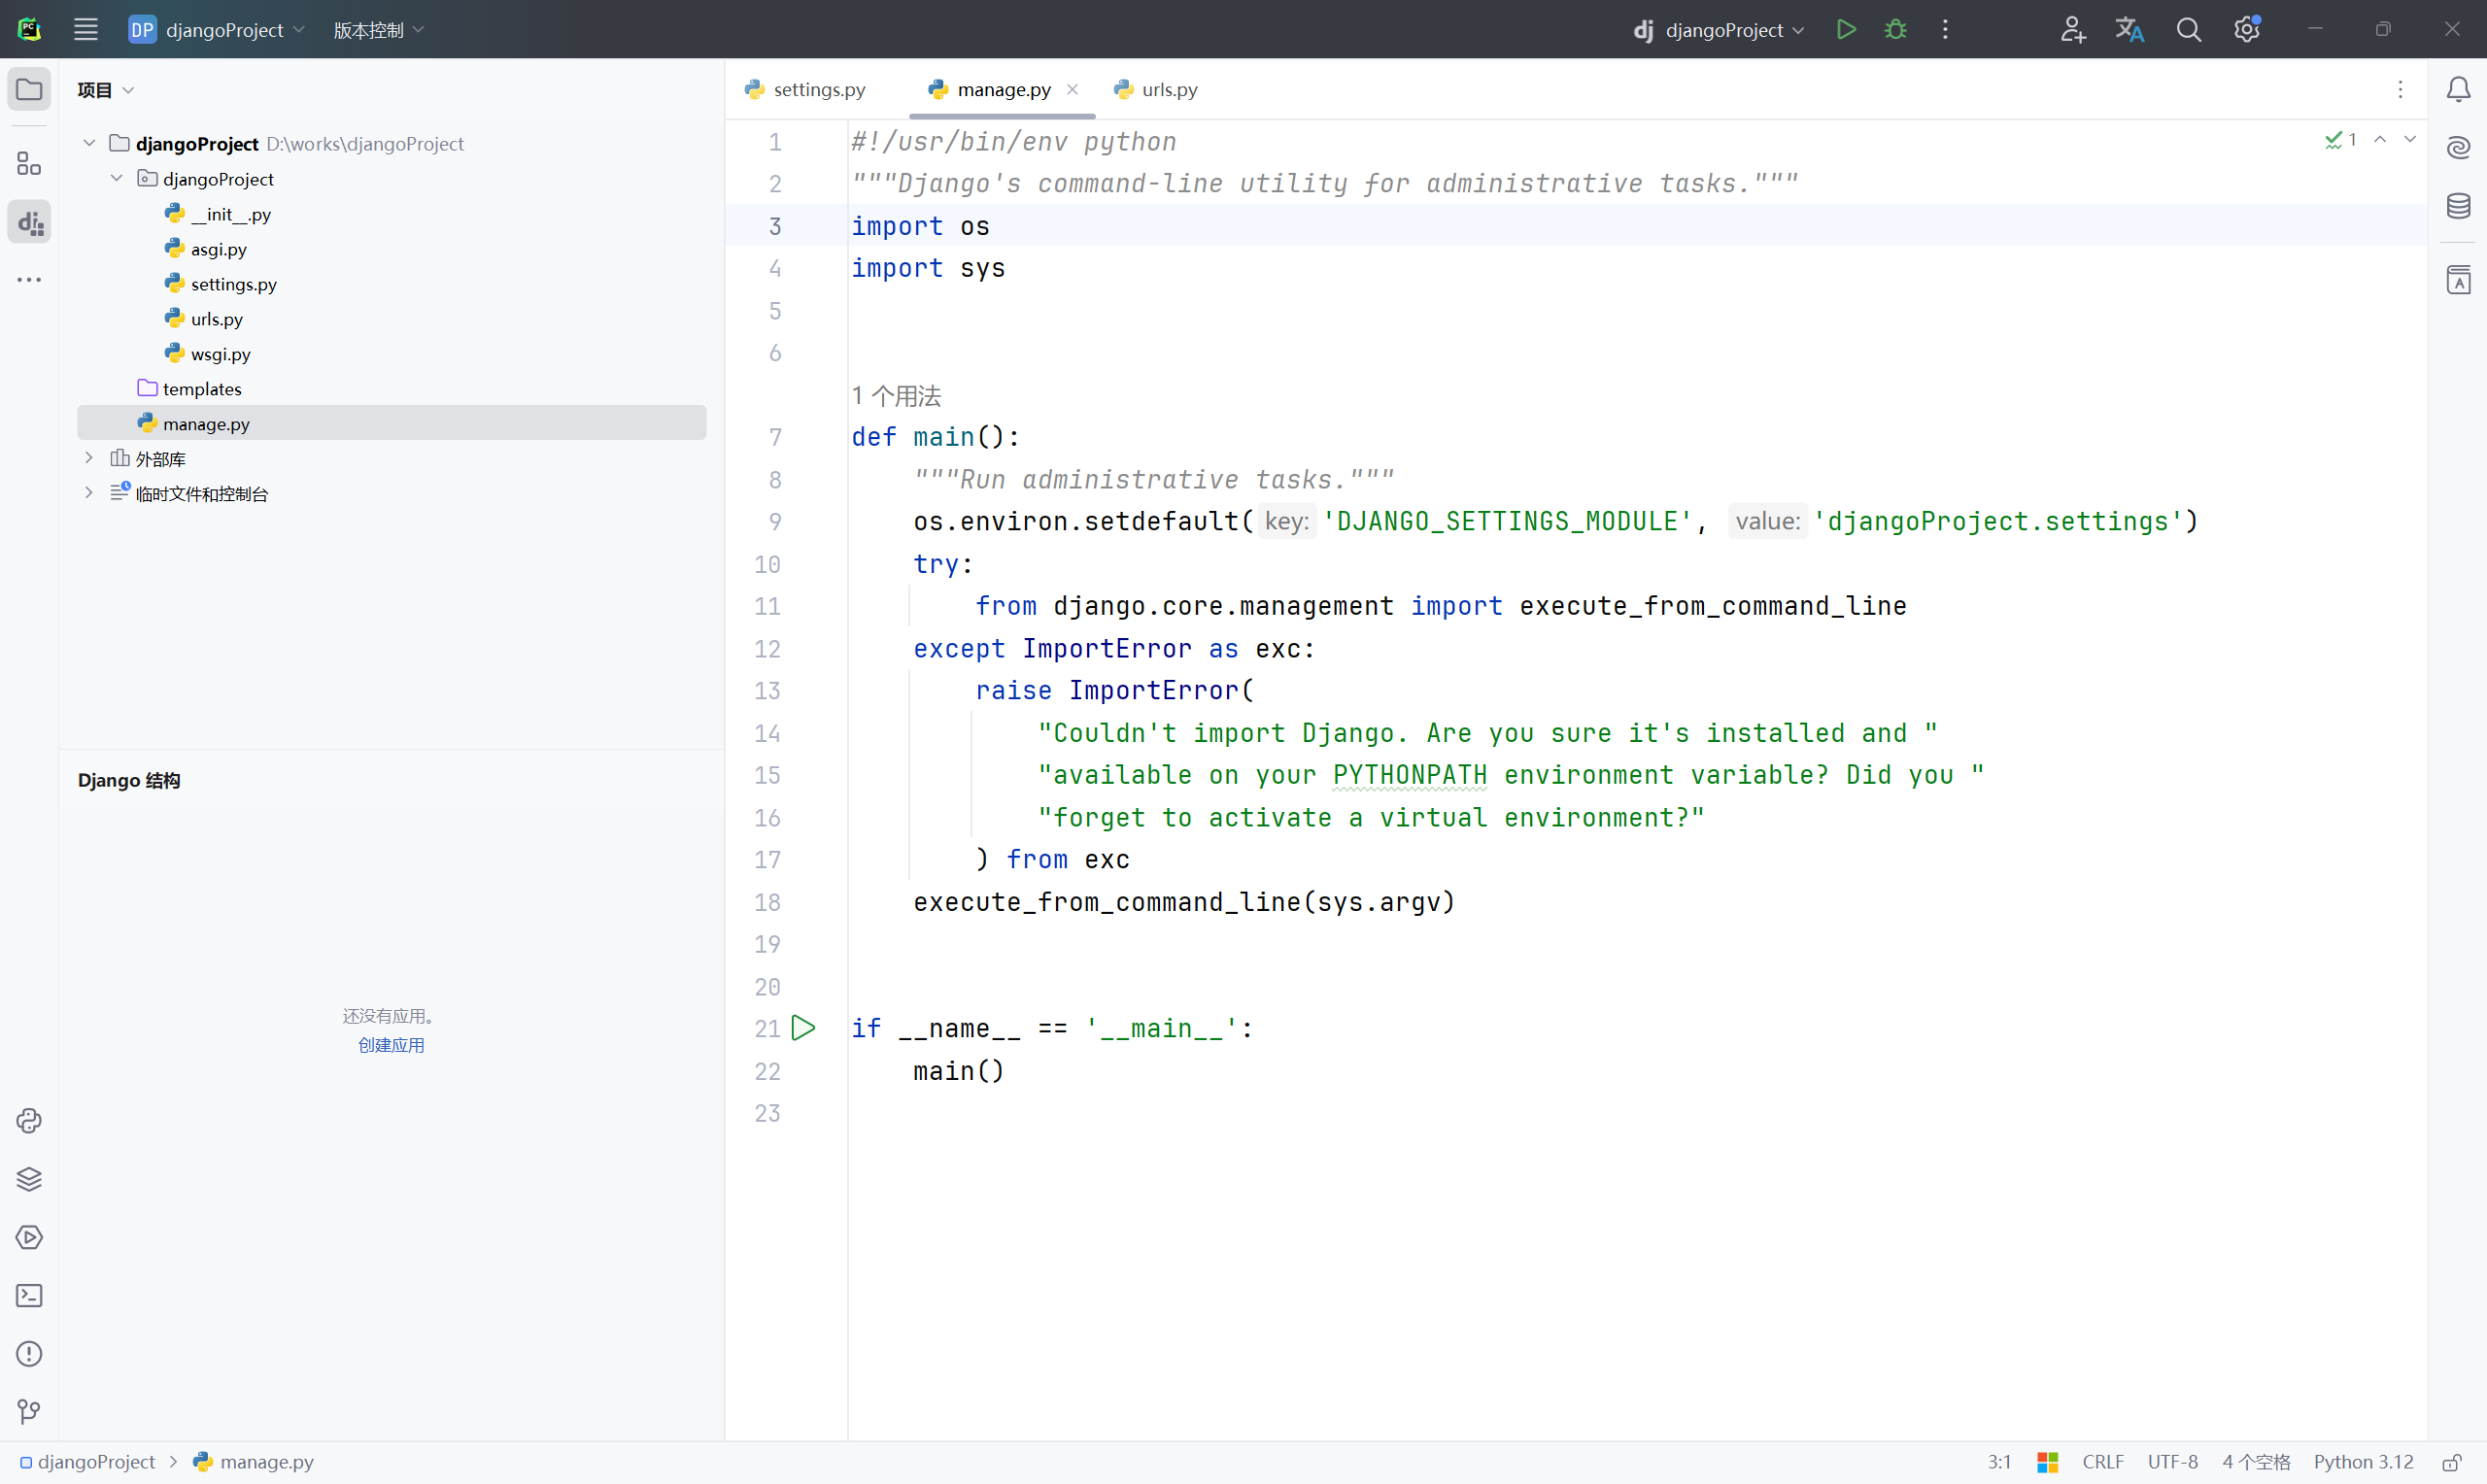Change UTF-8 file encoding
2487x1484 pixels.
pyautogui.click(x=2172, y=1462)
